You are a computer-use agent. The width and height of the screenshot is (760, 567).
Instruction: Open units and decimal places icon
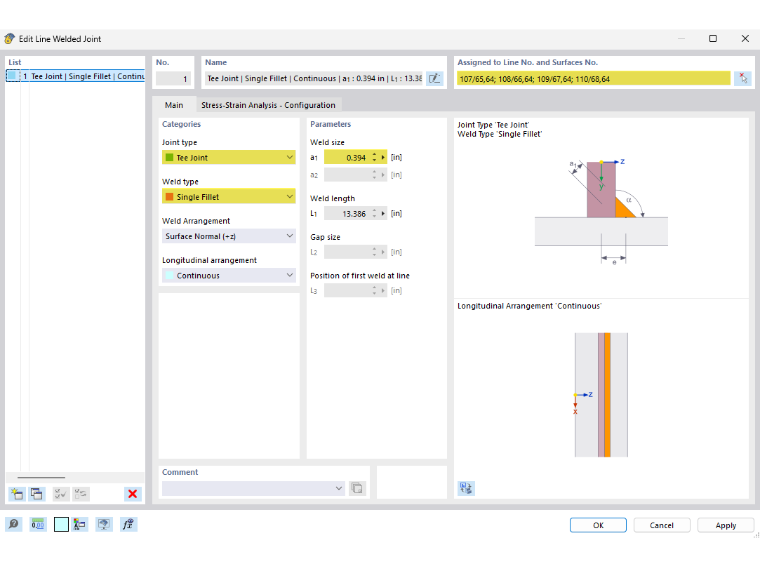[x=38, y=524]
